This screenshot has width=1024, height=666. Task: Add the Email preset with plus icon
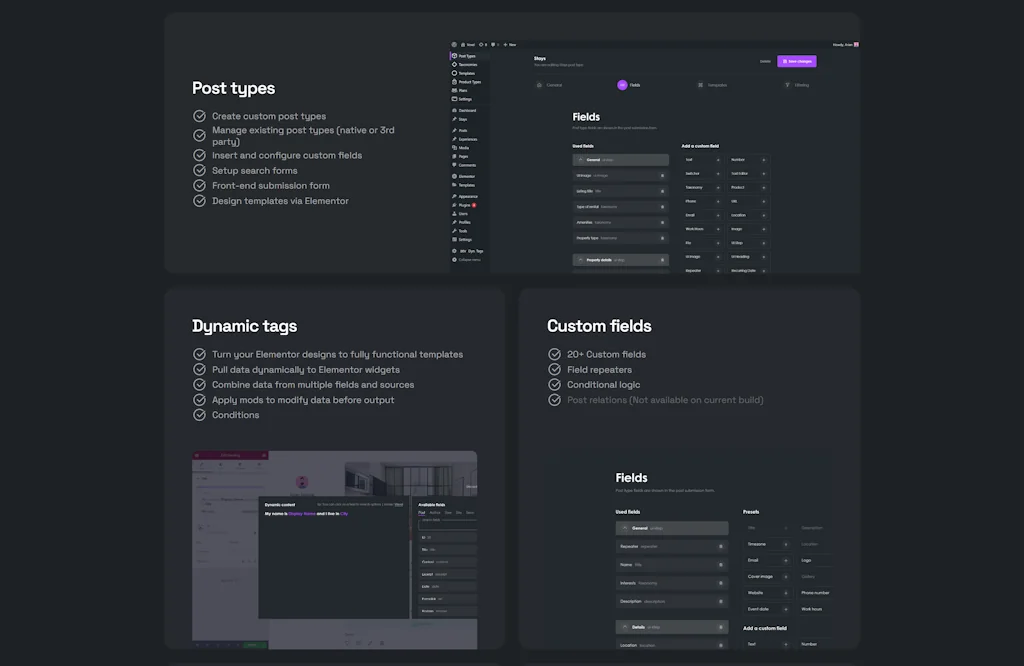(x=786, y=560)
